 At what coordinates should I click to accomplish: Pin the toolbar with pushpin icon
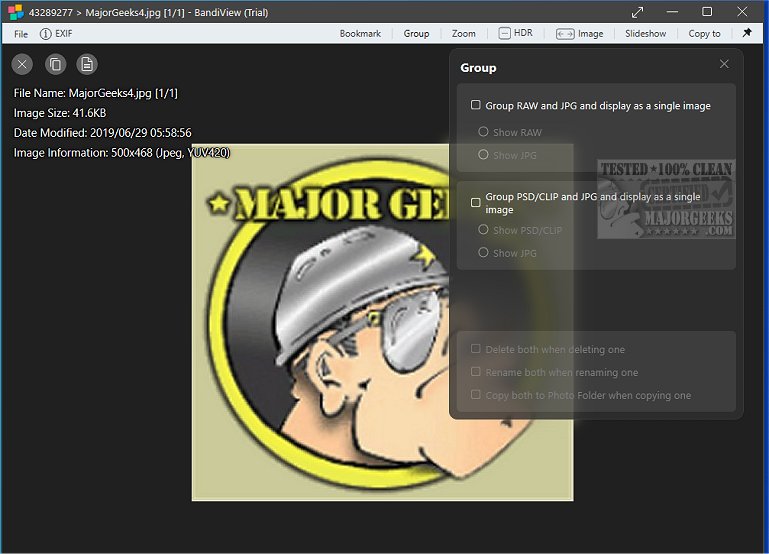click(x=747, y=33)
